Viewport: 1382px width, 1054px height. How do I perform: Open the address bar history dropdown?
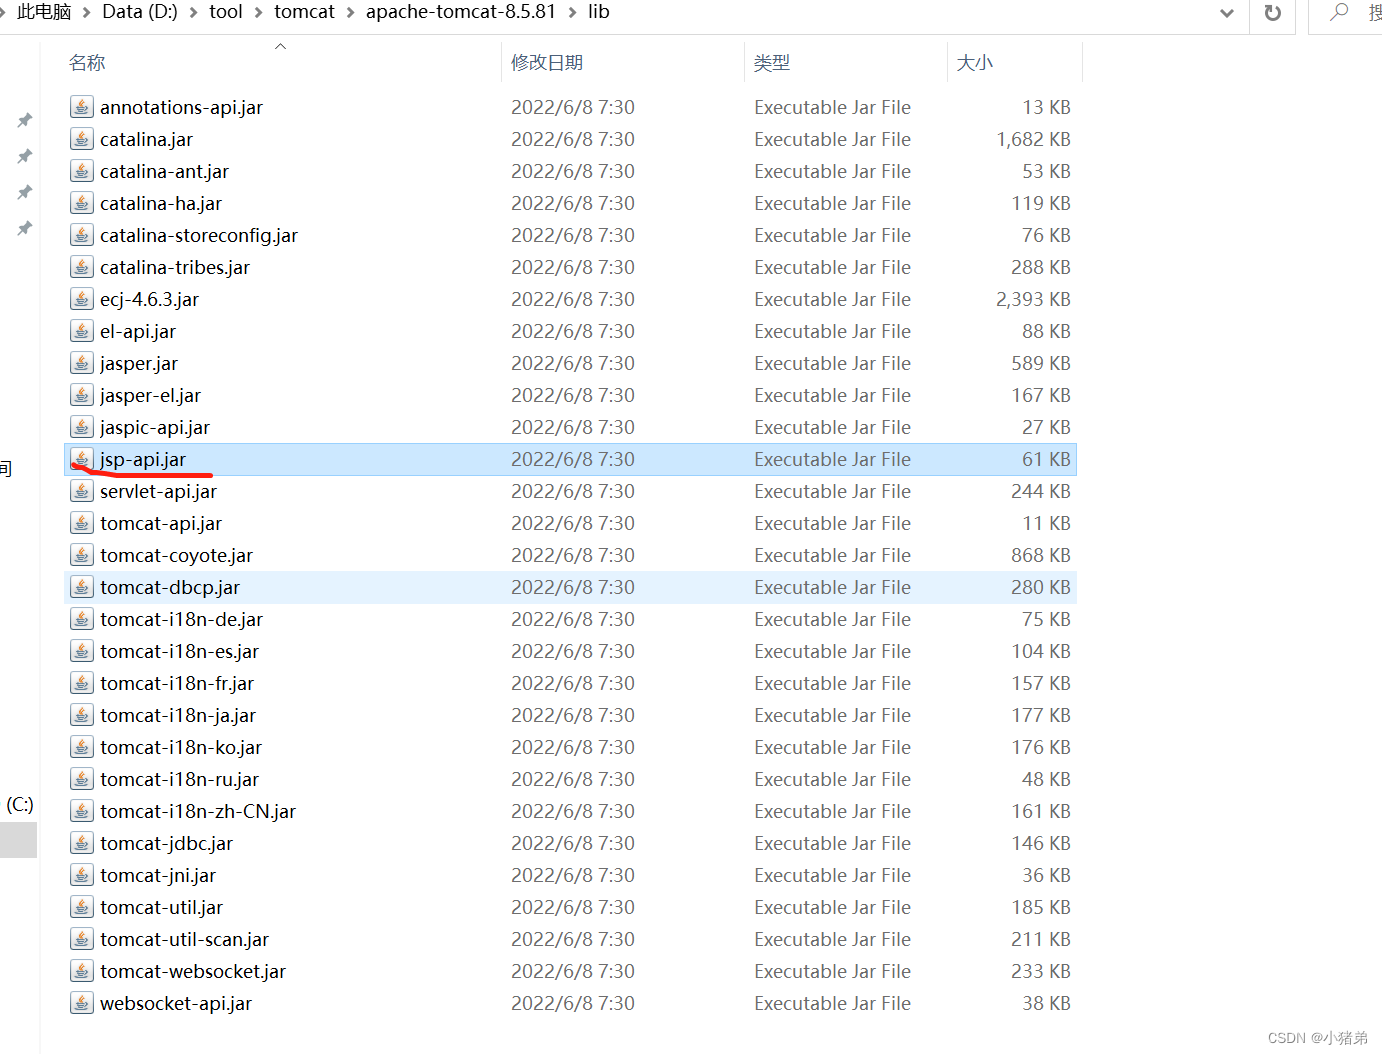pyautogui.click(x=1227, y=13)
